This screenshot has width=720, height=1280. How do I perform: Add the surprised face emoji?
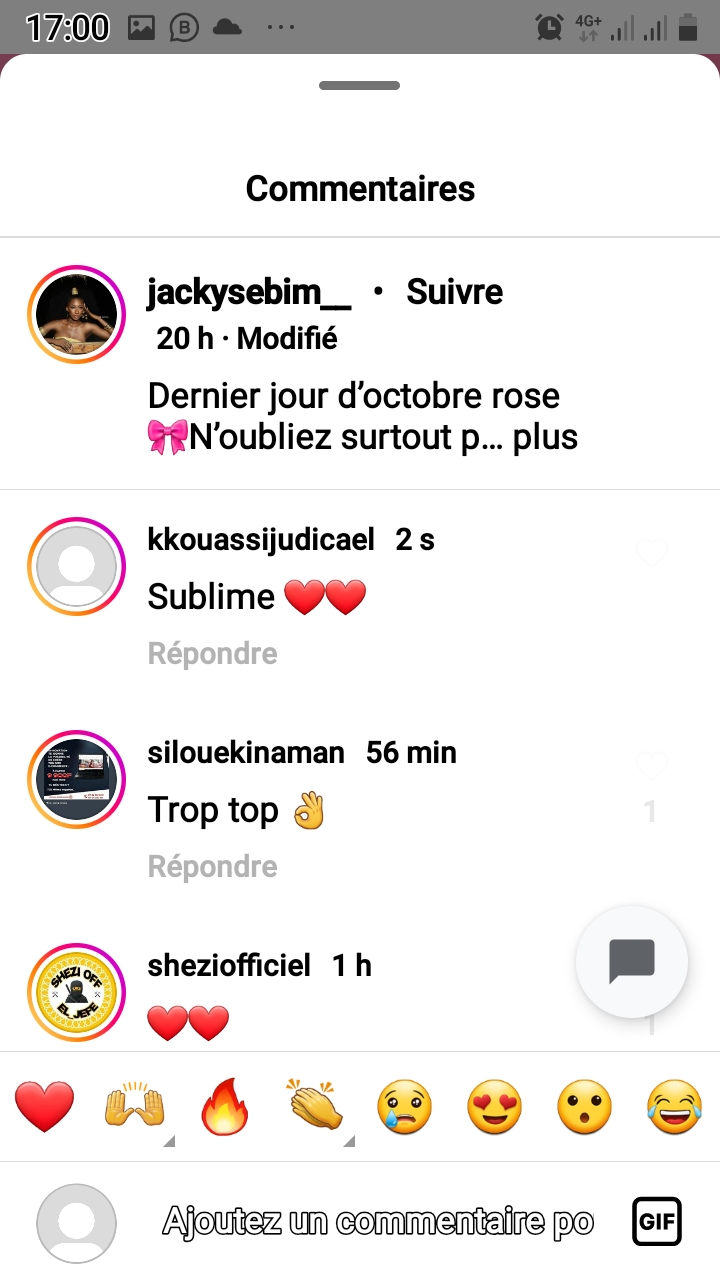[x=585, y=1108]
